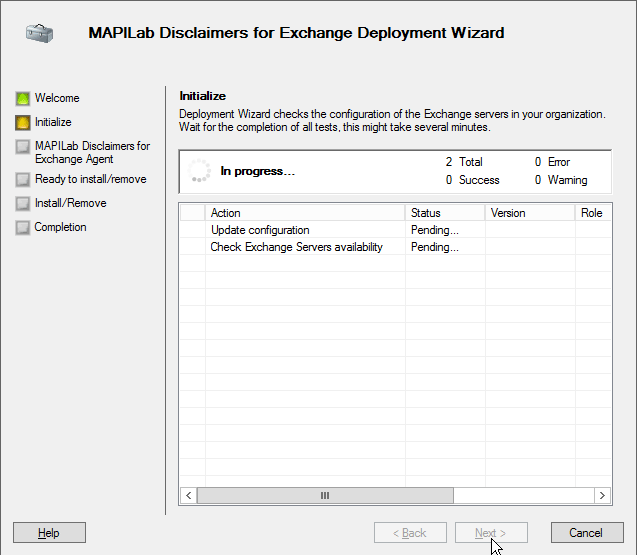The height and width of the screenshot is (555, 637).
Task: Click the In progress status text
Action: tap(258, 171)
